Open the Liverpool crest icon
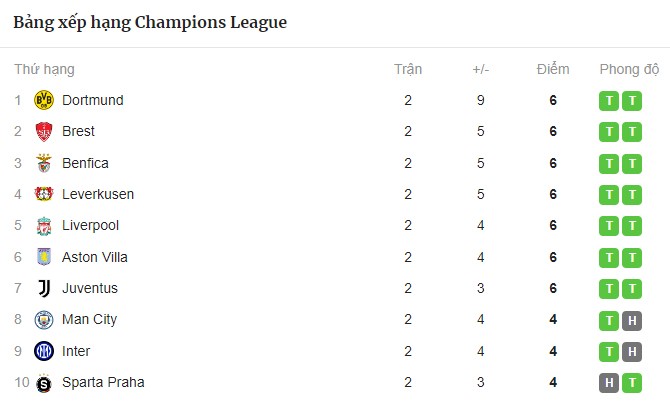 (44, 226)
